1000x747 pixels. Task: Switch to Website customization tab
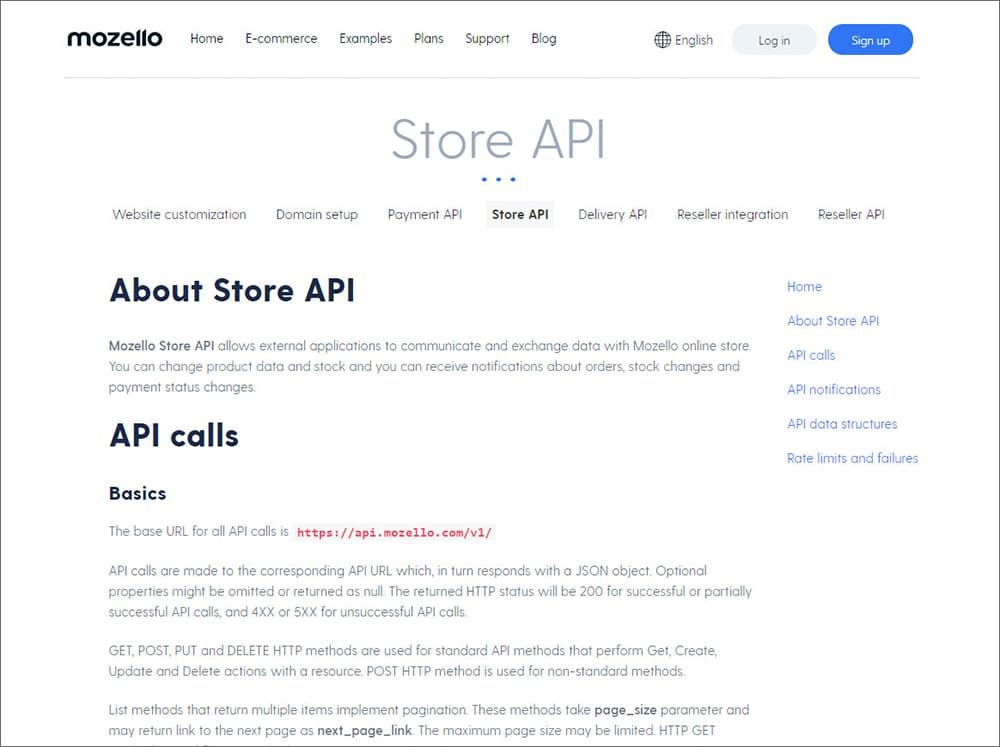pyautogui.click(x=179, y=214)
